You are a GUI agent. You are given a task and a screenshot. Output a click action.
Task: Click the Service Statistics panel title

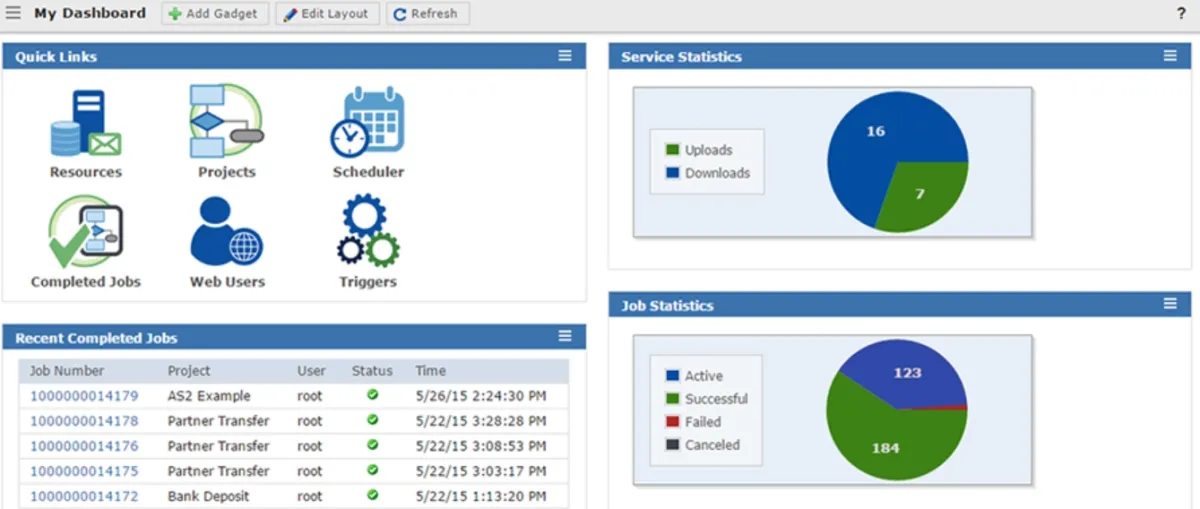(681, 57)
